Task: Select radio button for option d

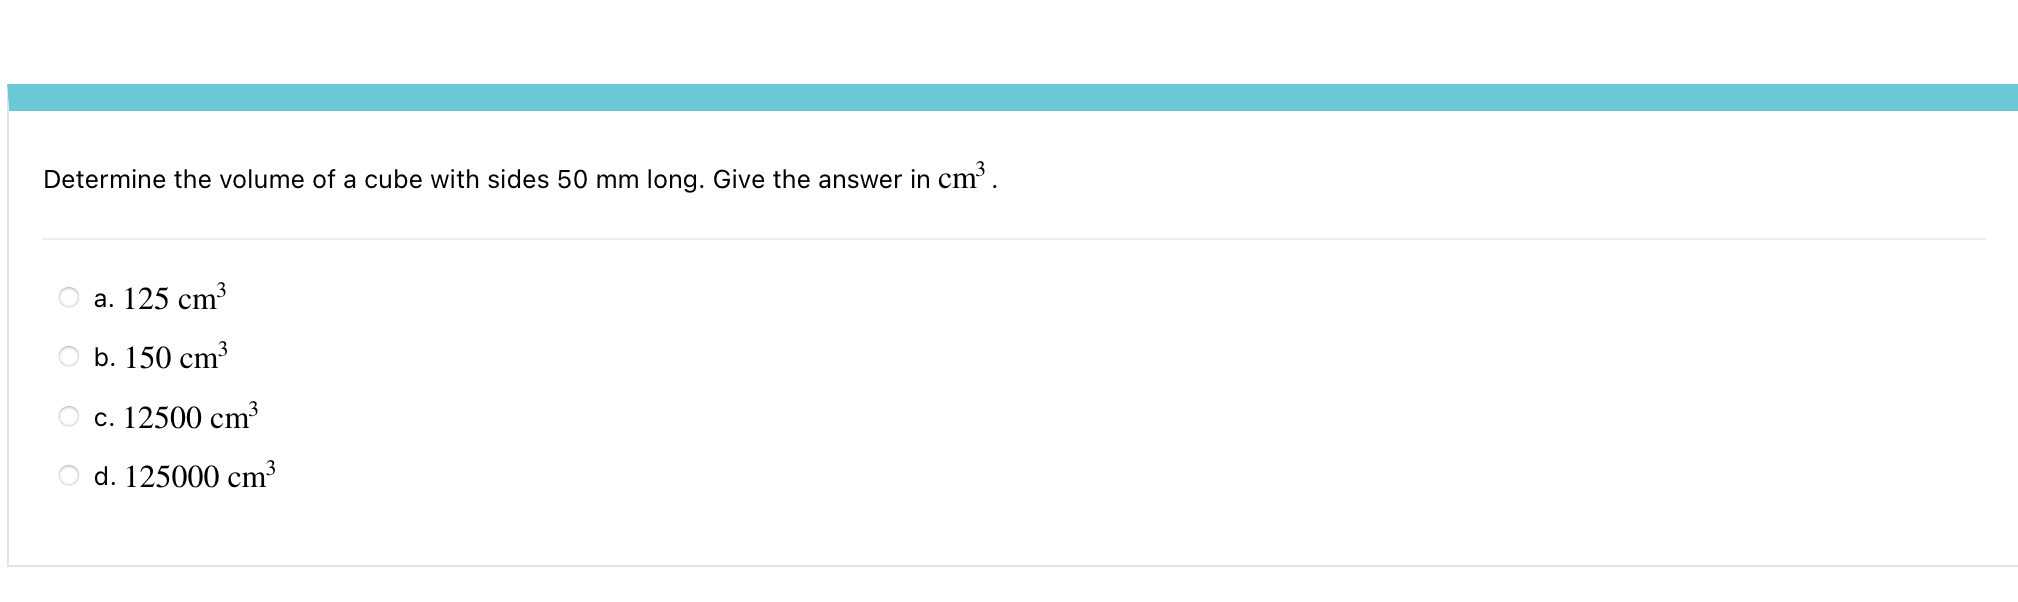Action: click(68, 474)
